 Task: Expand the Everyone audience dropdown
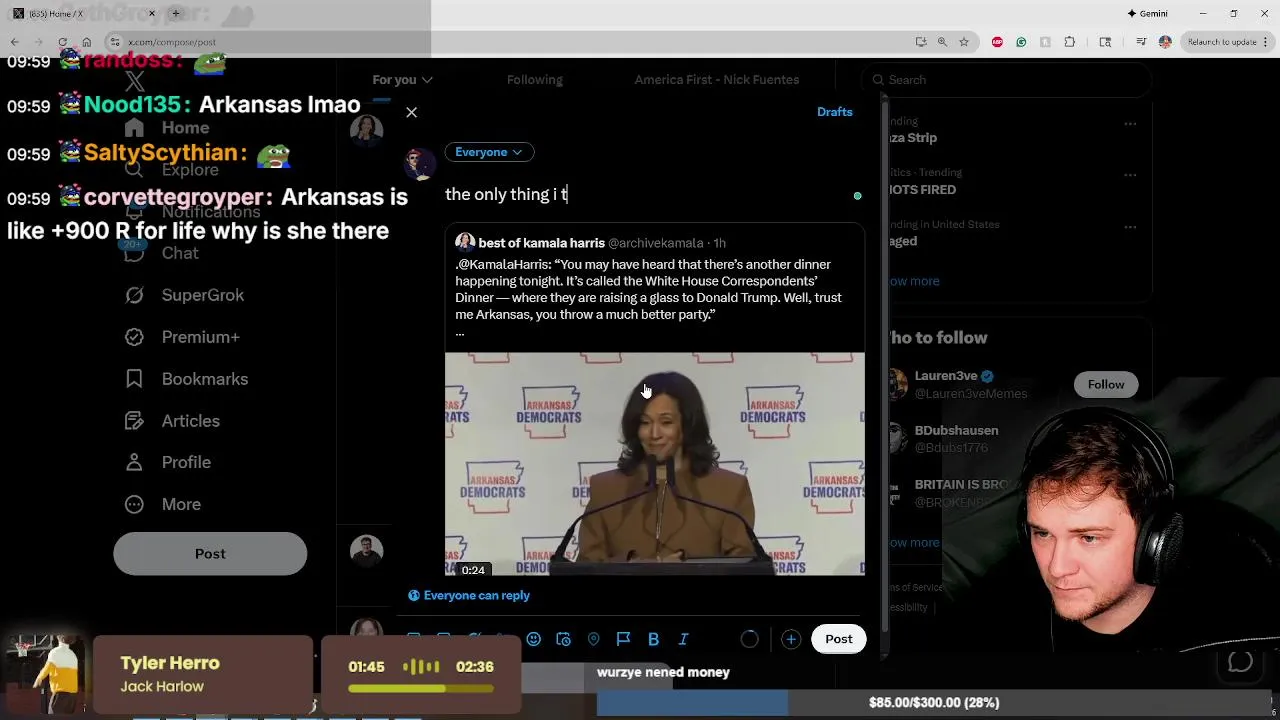click(488, 152)
